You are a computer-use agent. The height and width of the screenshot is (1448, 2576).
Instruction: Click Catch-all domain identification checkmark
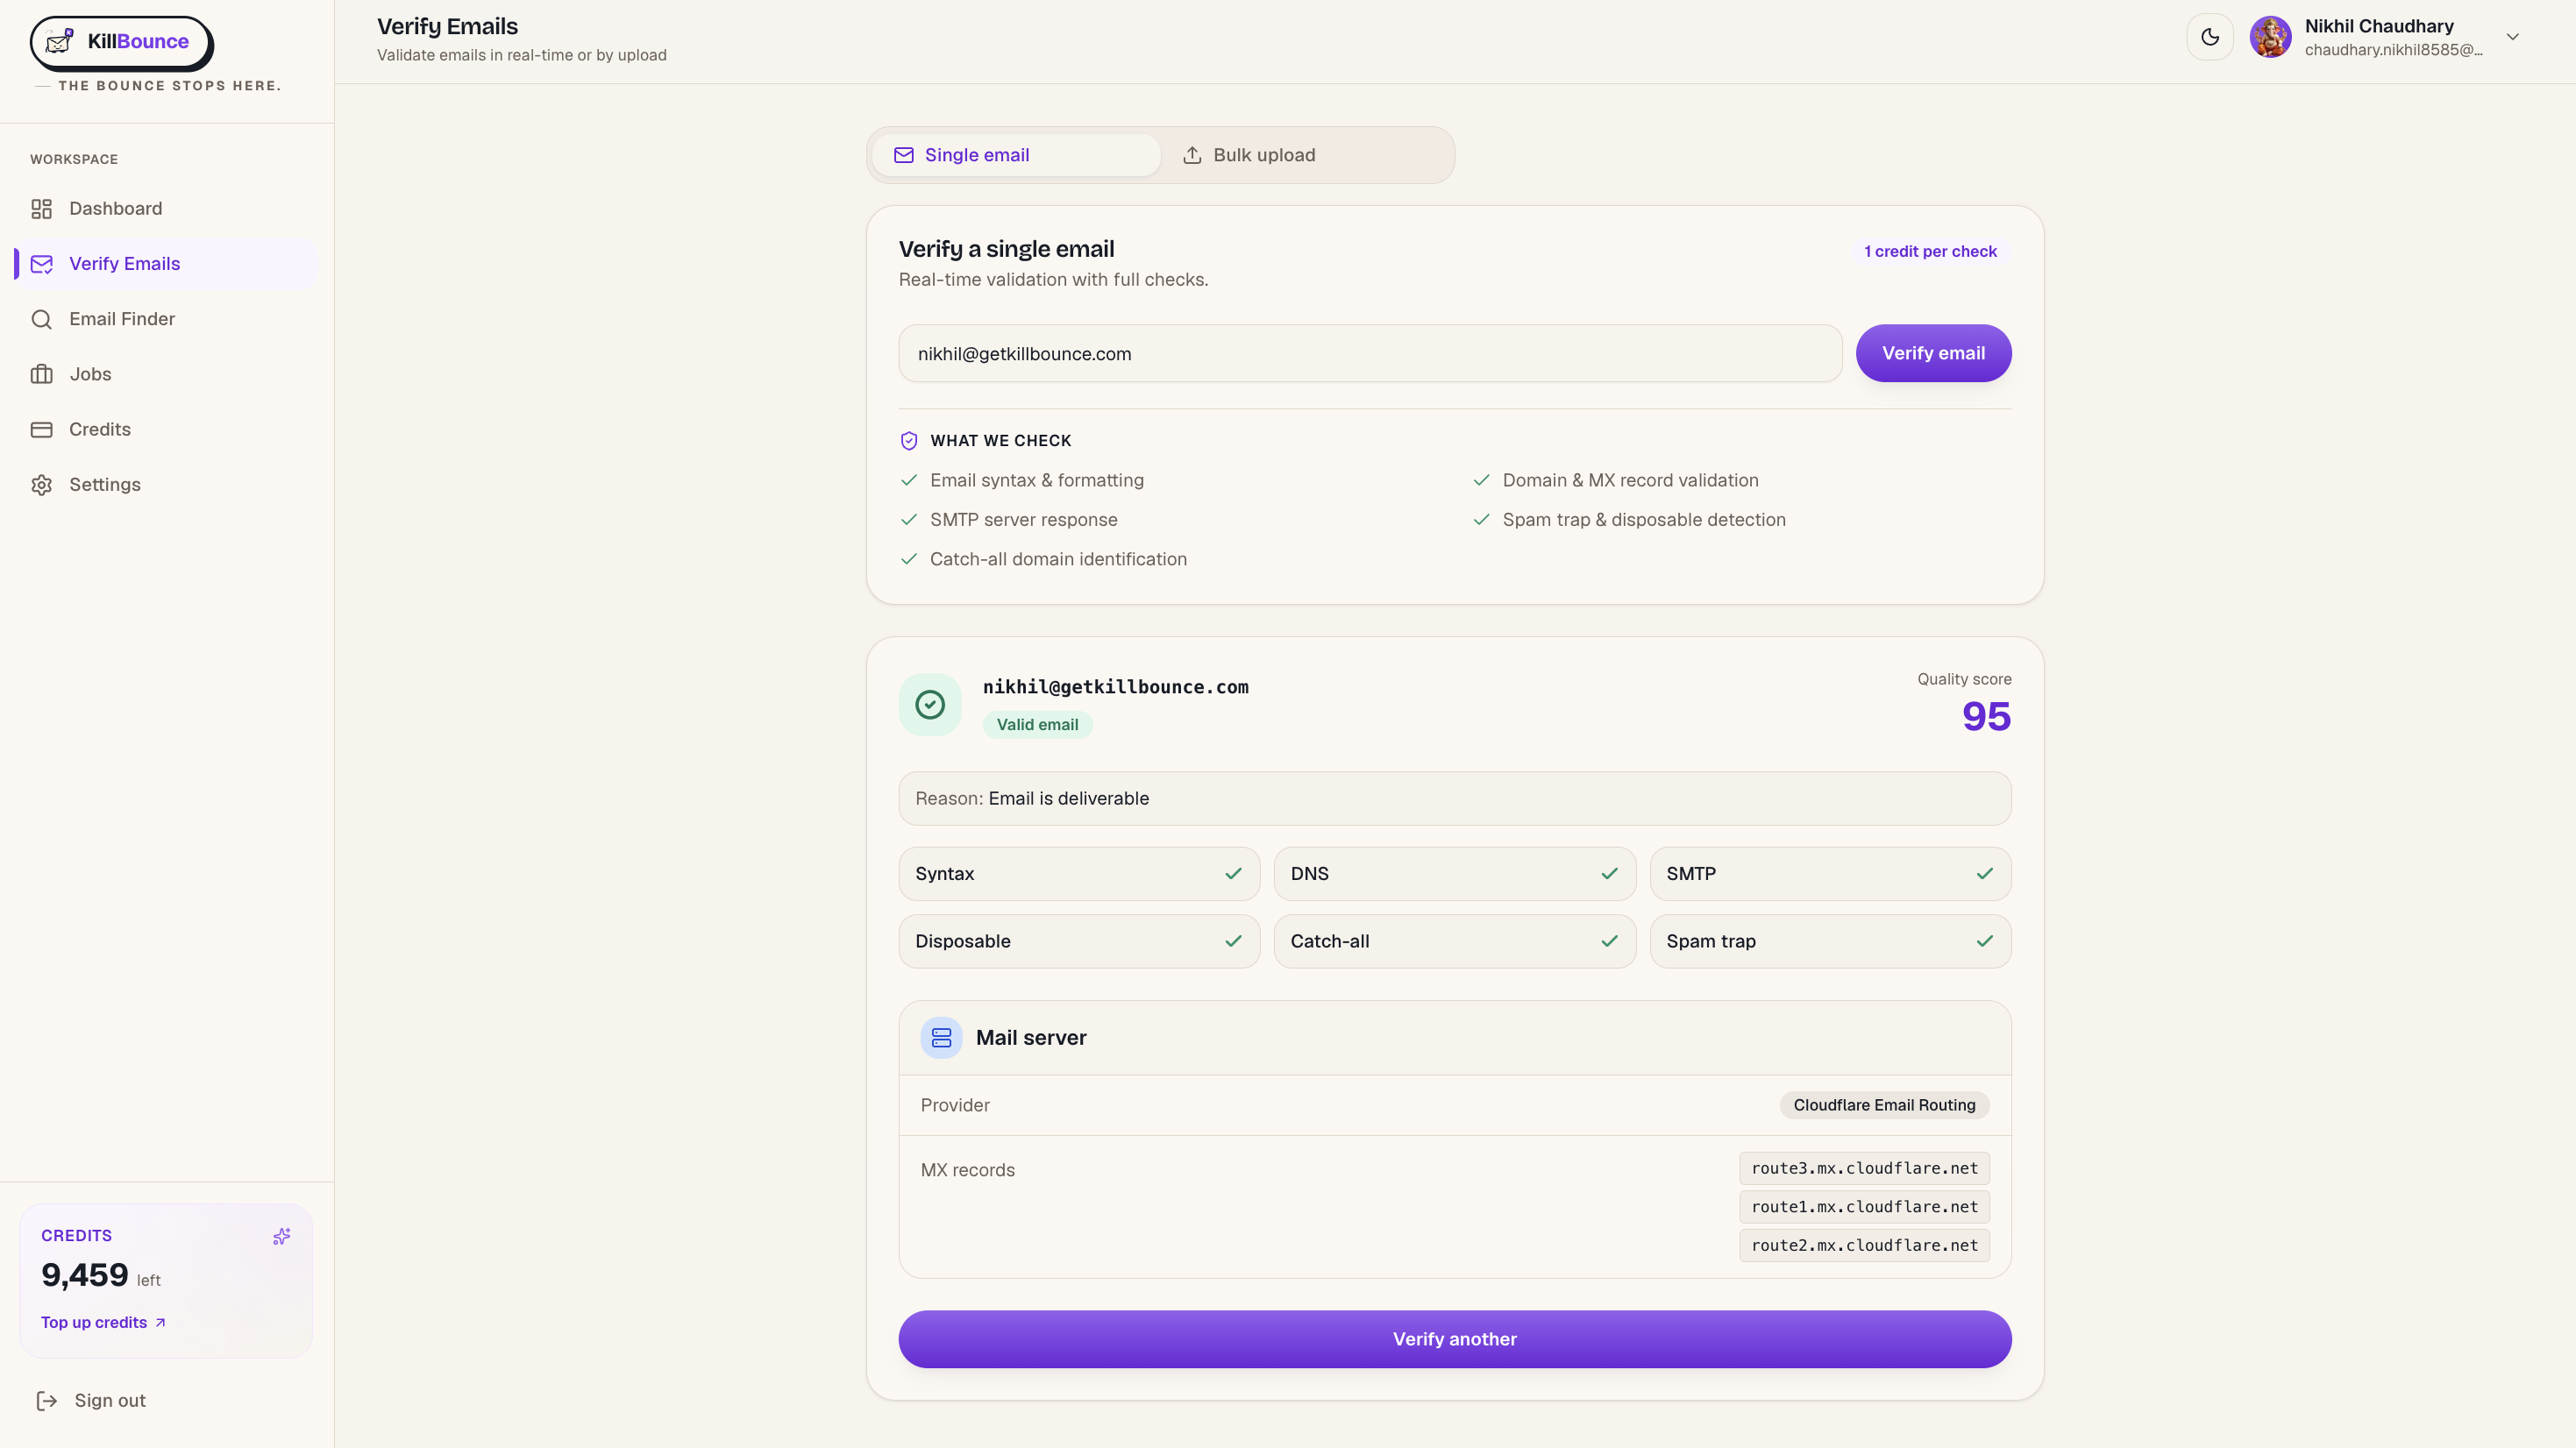[908, 559]
